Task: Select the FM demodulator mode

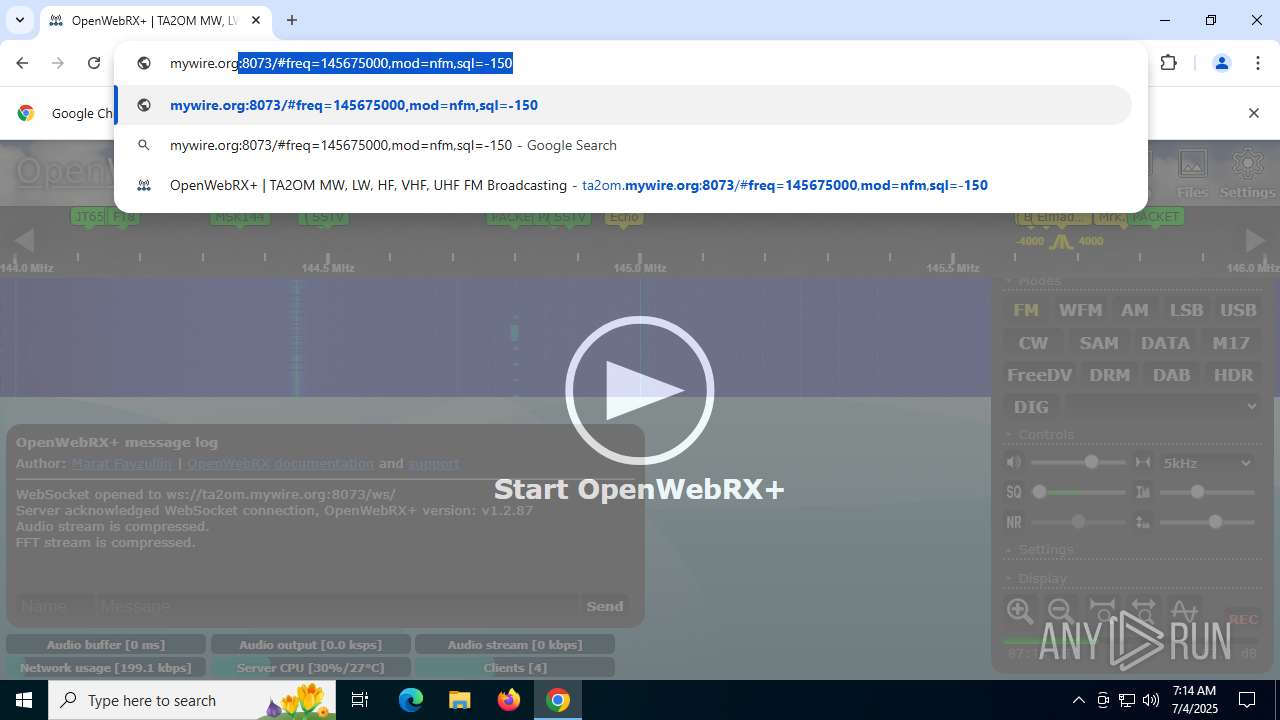Action: coord(1026,310)
